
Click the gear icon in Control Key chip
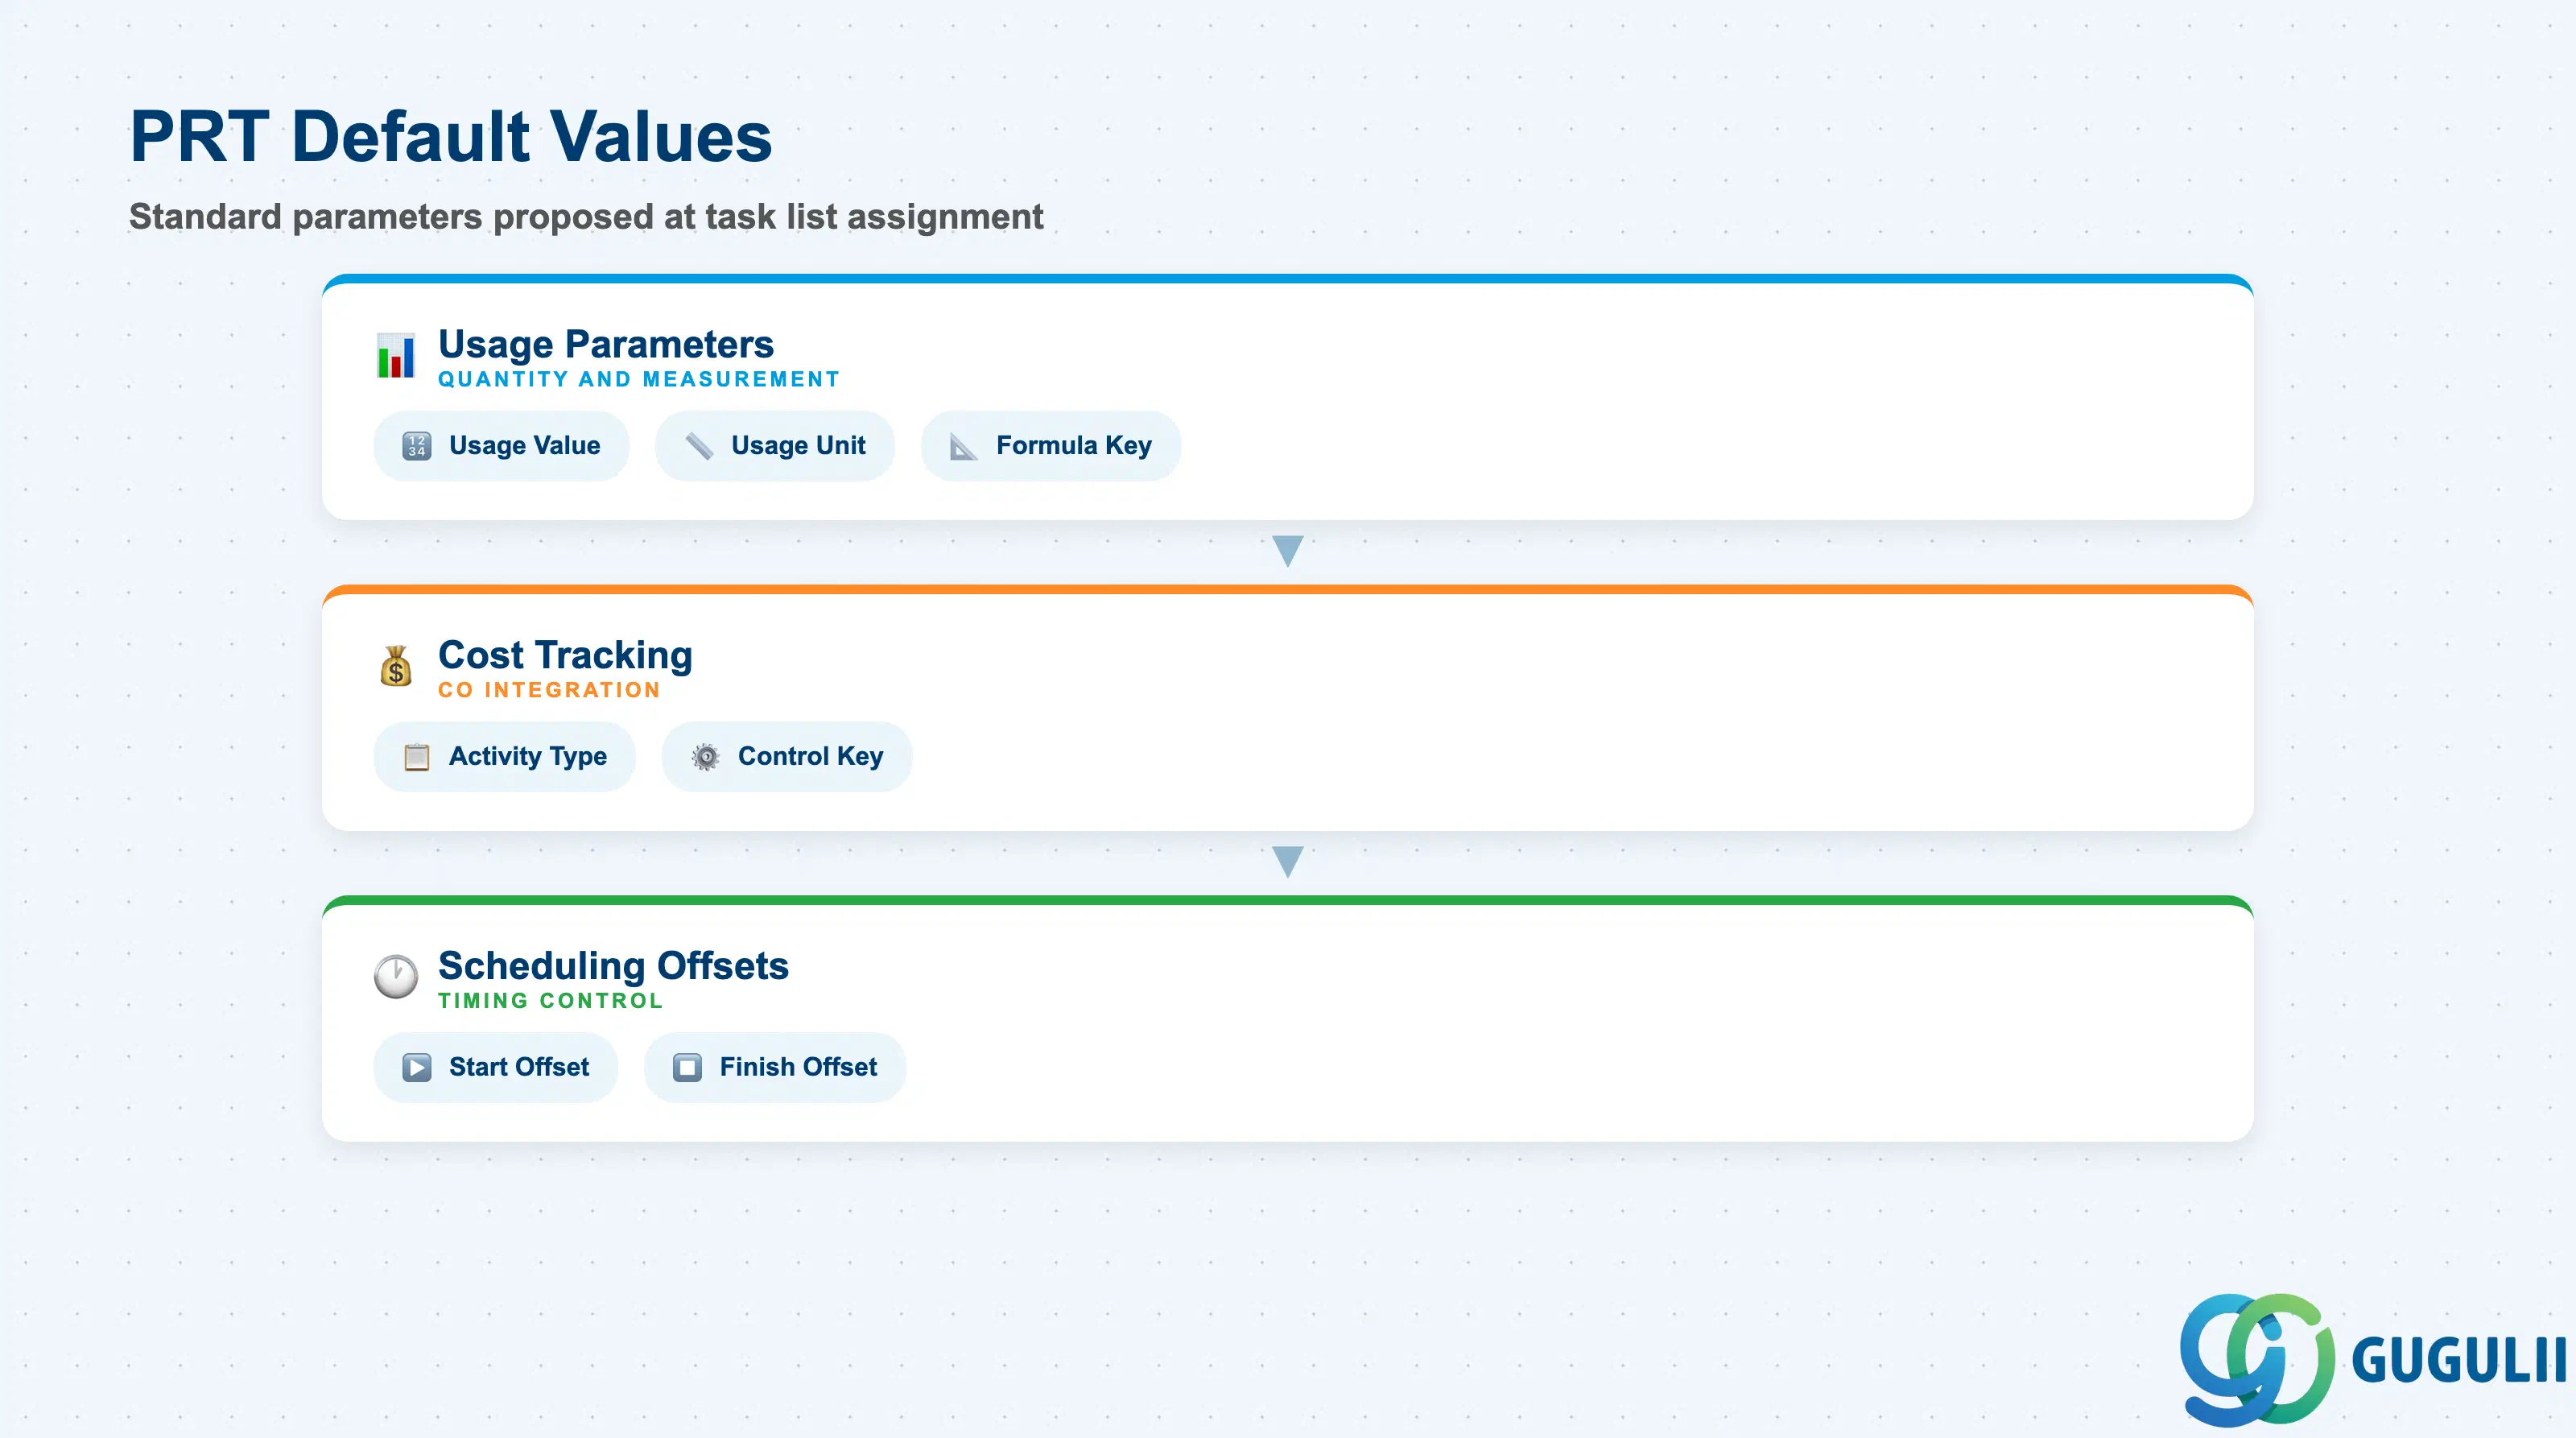[x=706, y=757]
